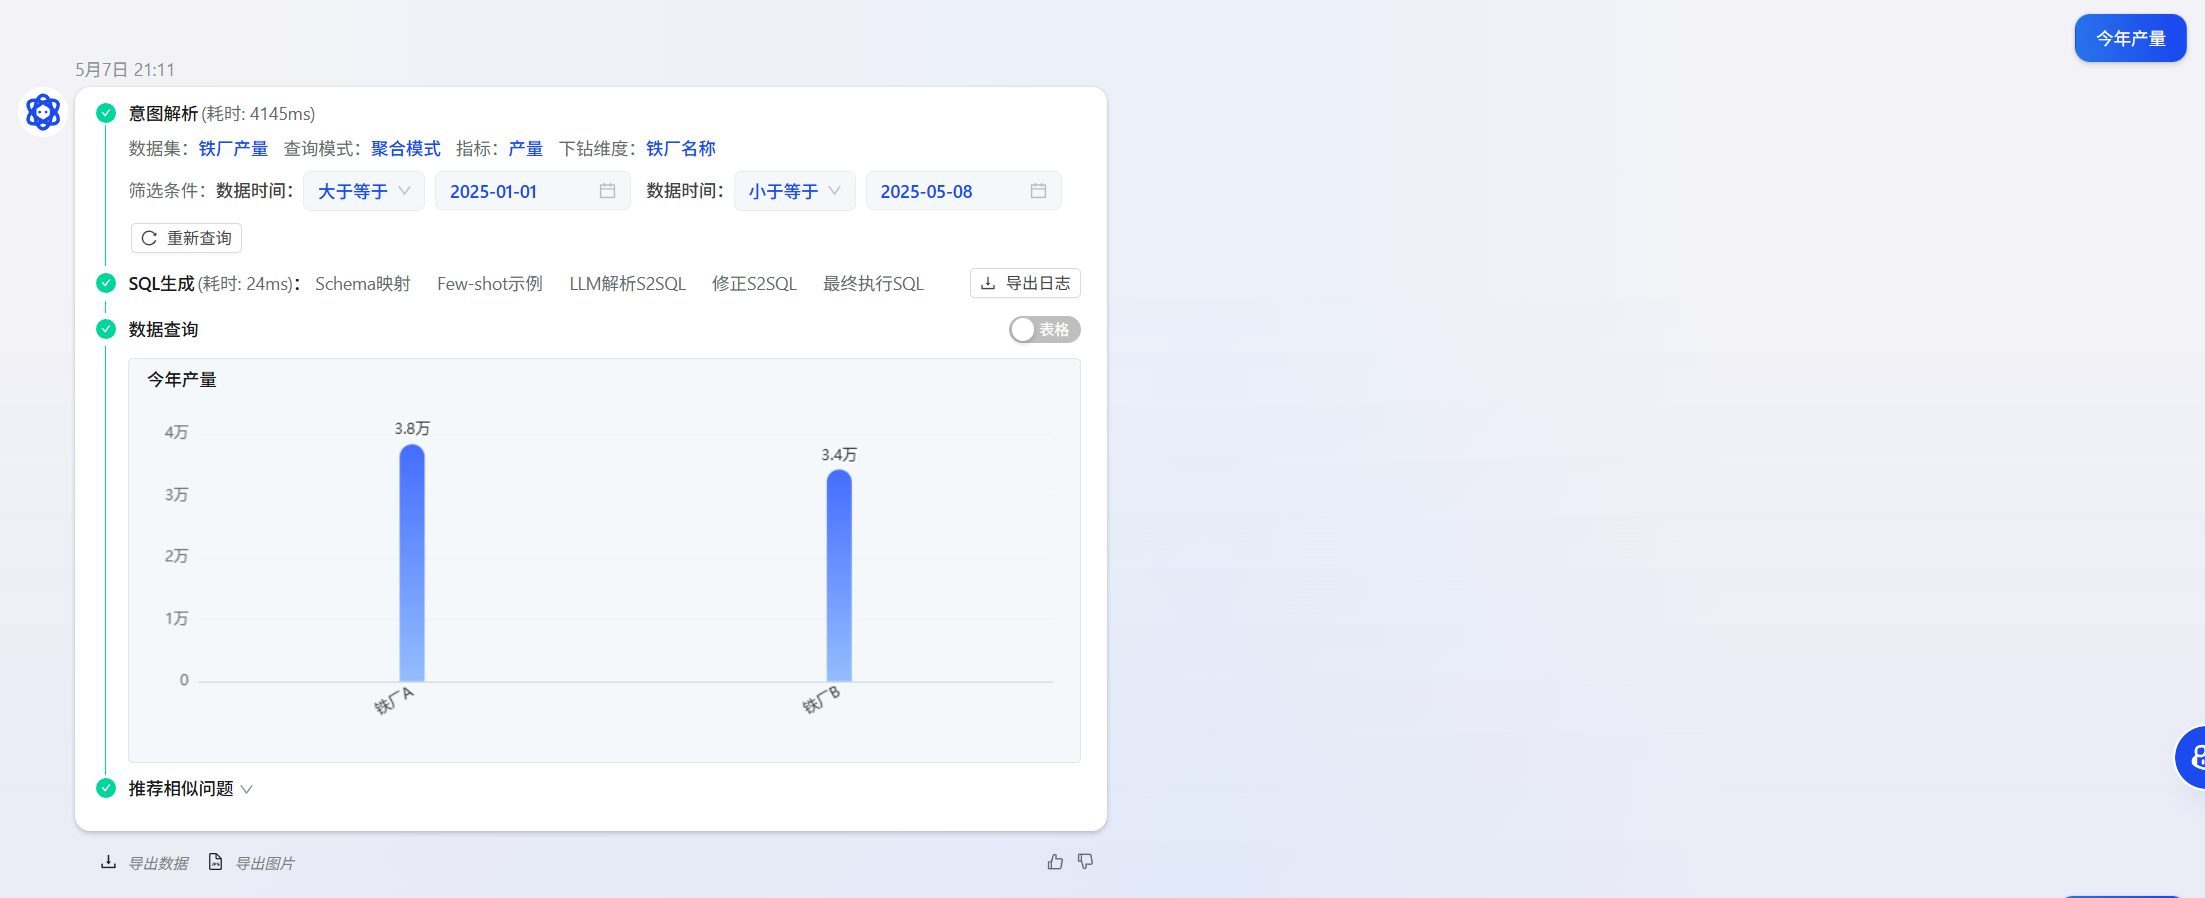Open calendar icon for end date 2025-05-08
Image resolution: width=2205 pixels, height=898 pixels.
click(1038, 191)
